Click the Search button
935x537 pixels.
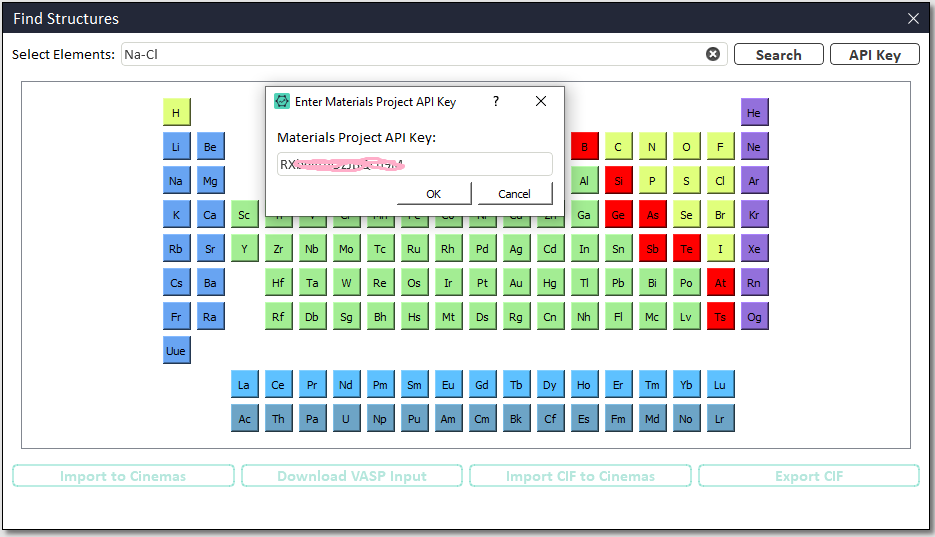pos(779,55)
